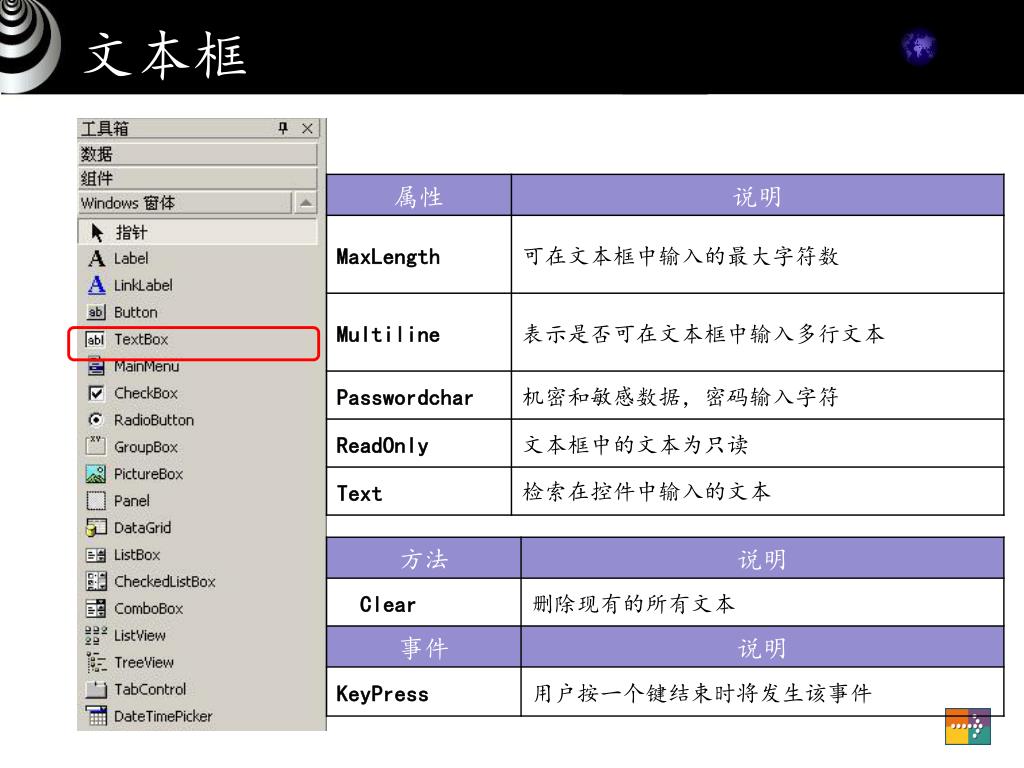Click the 方法 column header

(x=424, y=558)
